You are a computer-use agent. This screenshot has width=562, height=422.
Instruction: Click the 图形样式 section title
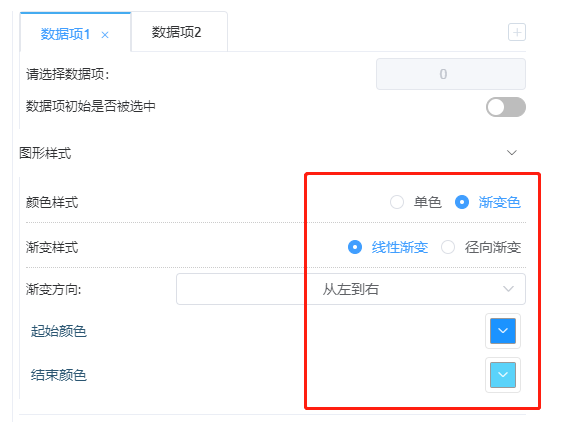45,153
